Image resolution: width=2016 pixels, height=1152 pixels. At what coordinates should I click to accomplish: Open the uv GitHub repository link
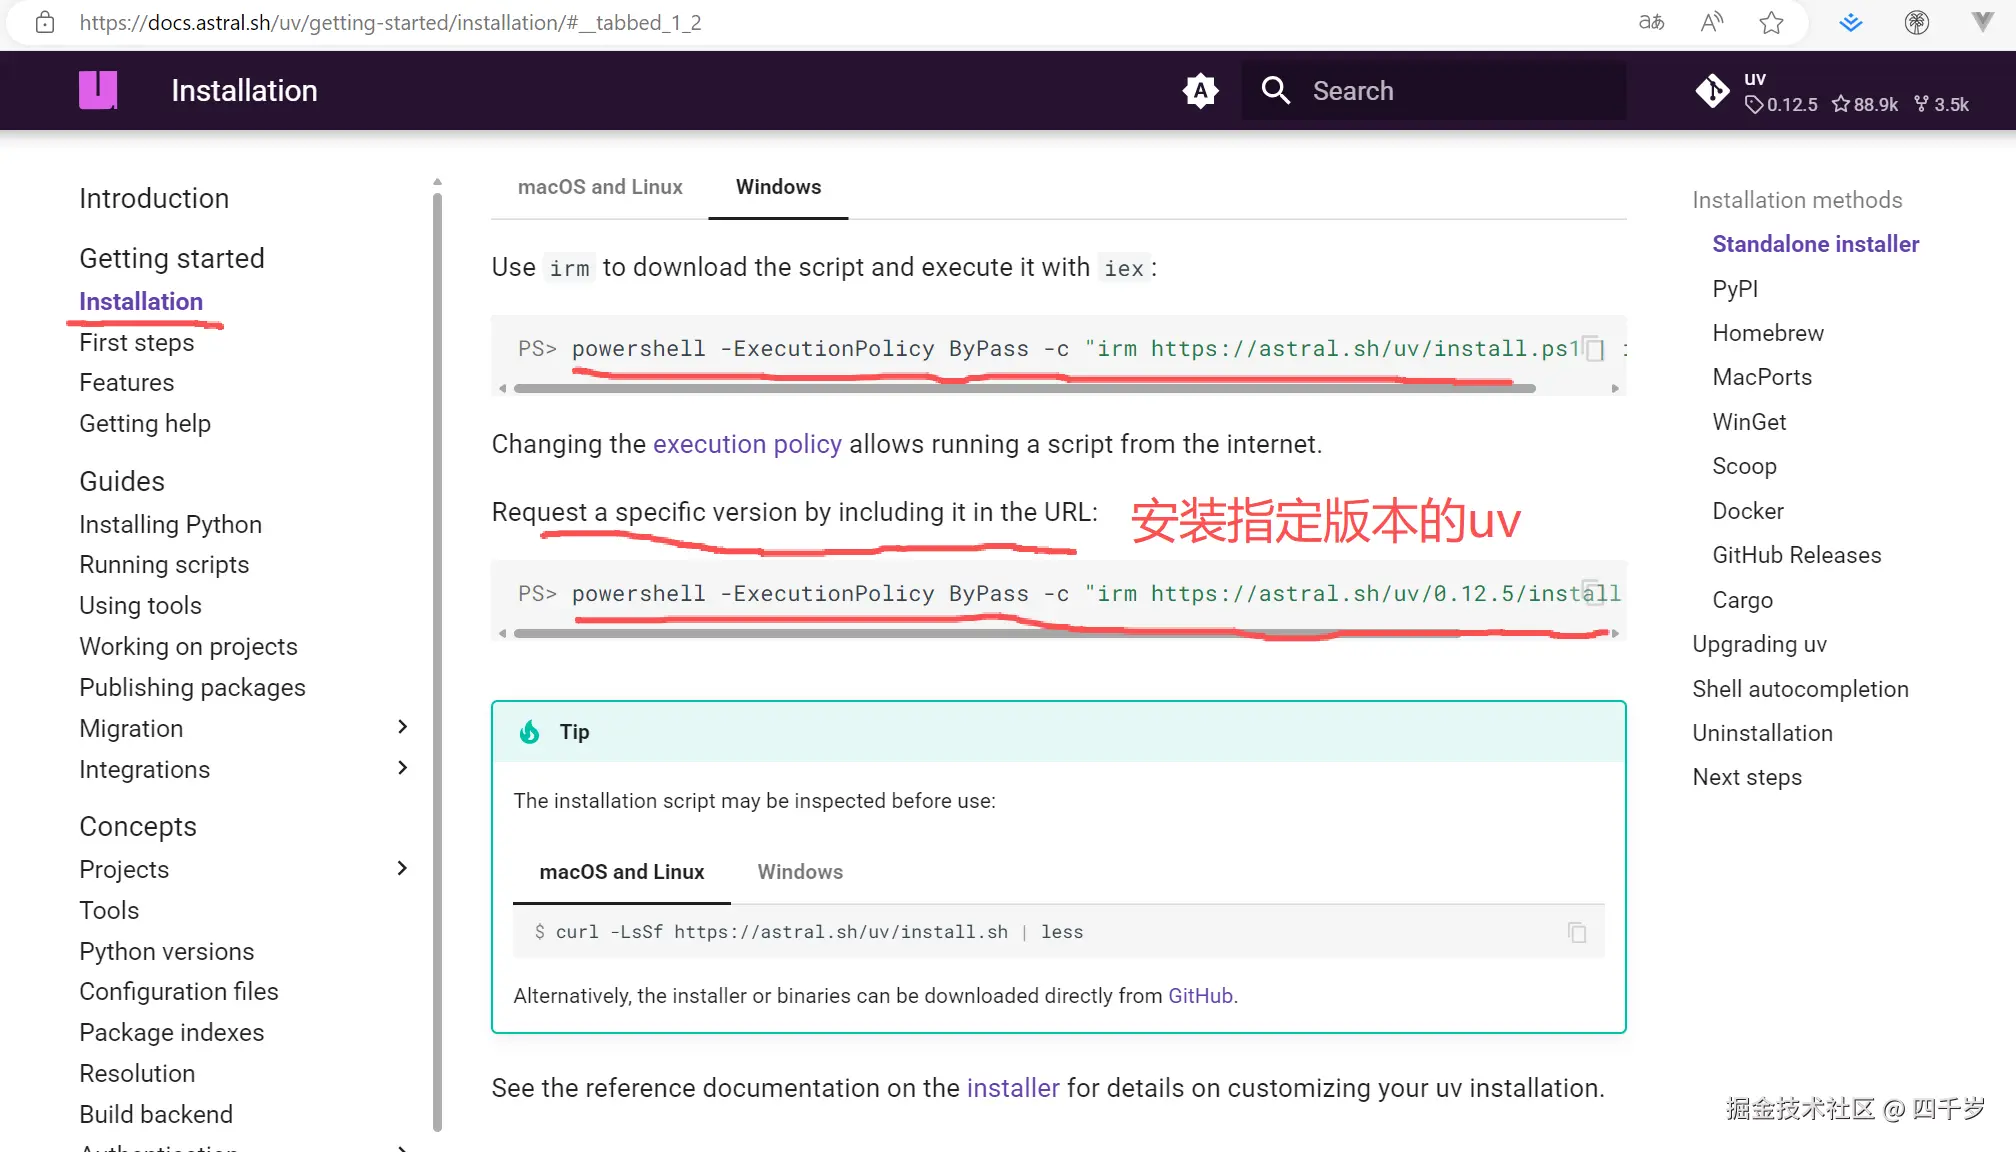[x=1832, y=91]
